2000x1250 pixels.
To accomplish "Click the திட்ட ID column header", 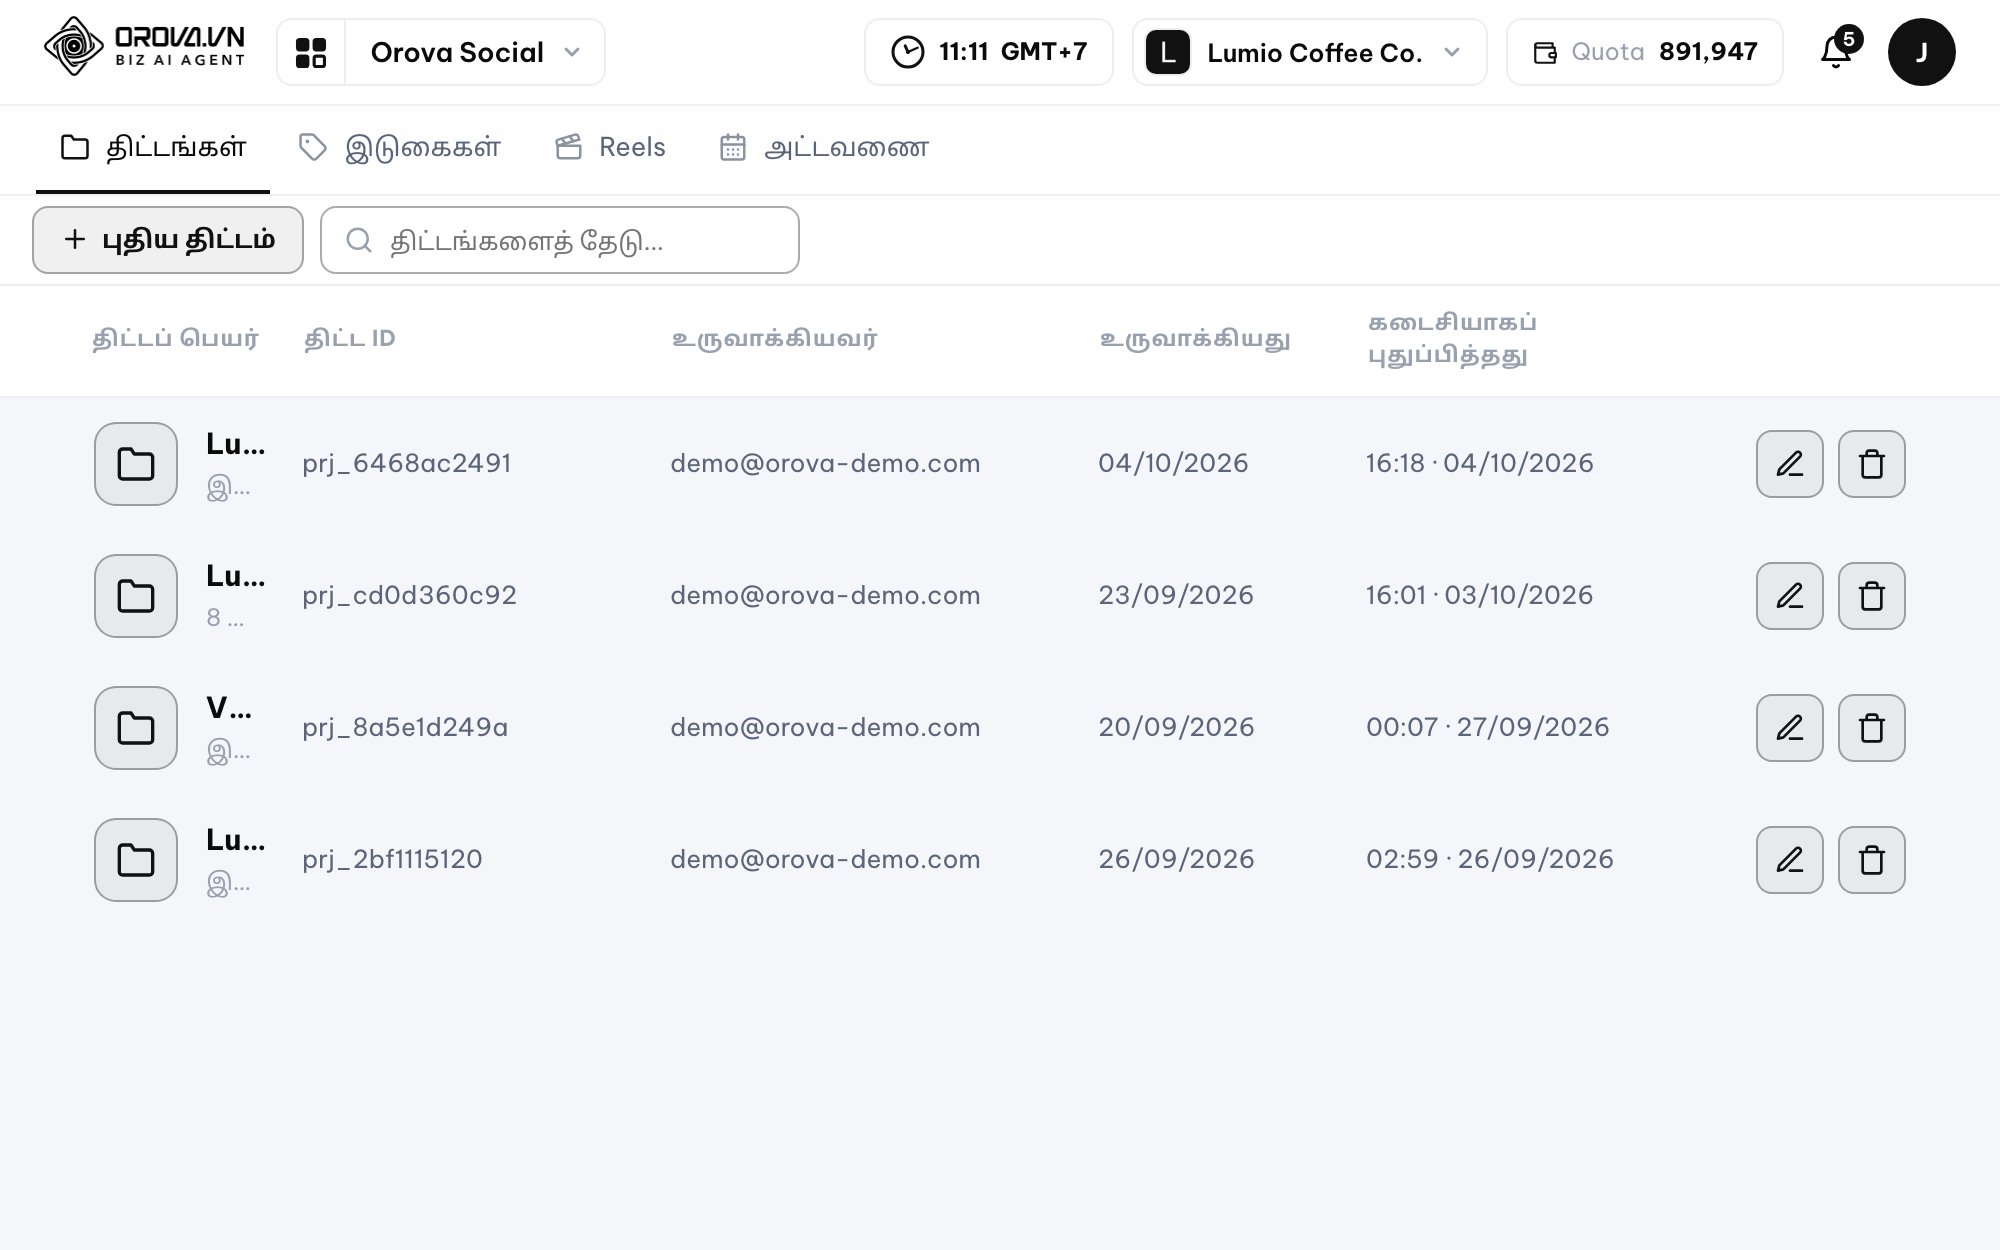I will (350, 339).
